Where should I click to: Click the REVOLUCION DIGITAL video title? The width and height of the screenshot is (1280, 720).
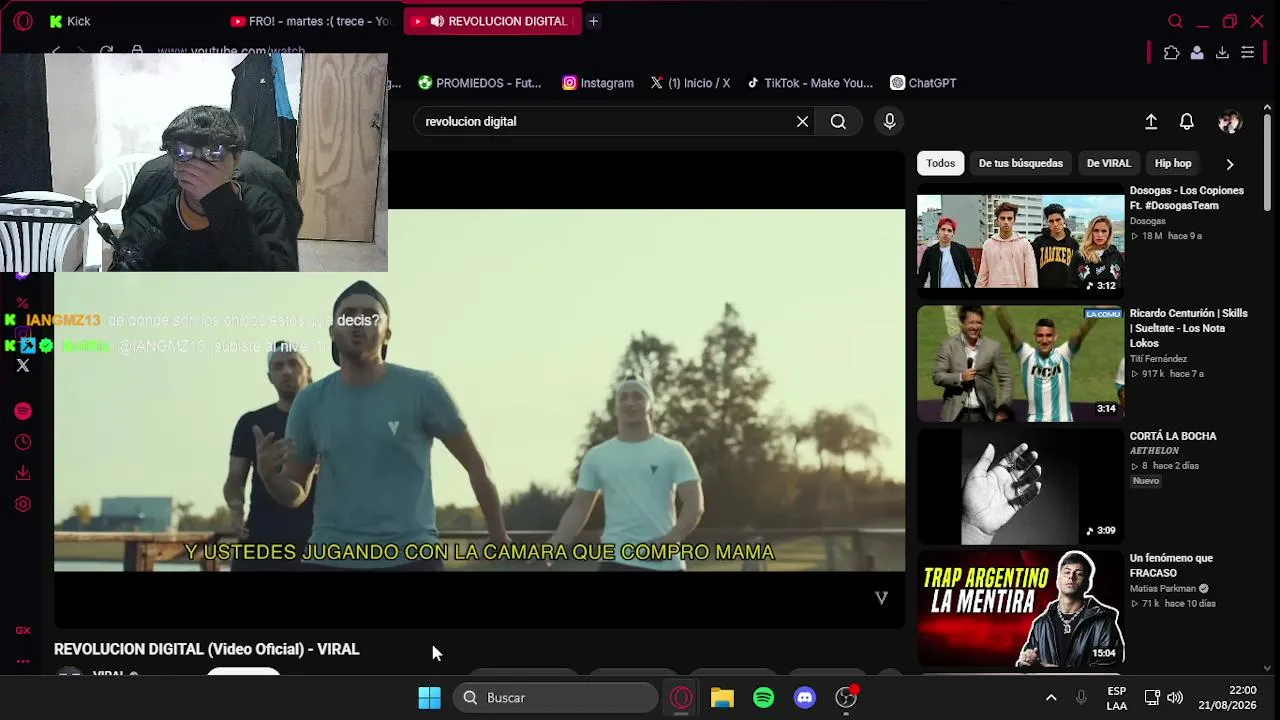pos(207,649)
